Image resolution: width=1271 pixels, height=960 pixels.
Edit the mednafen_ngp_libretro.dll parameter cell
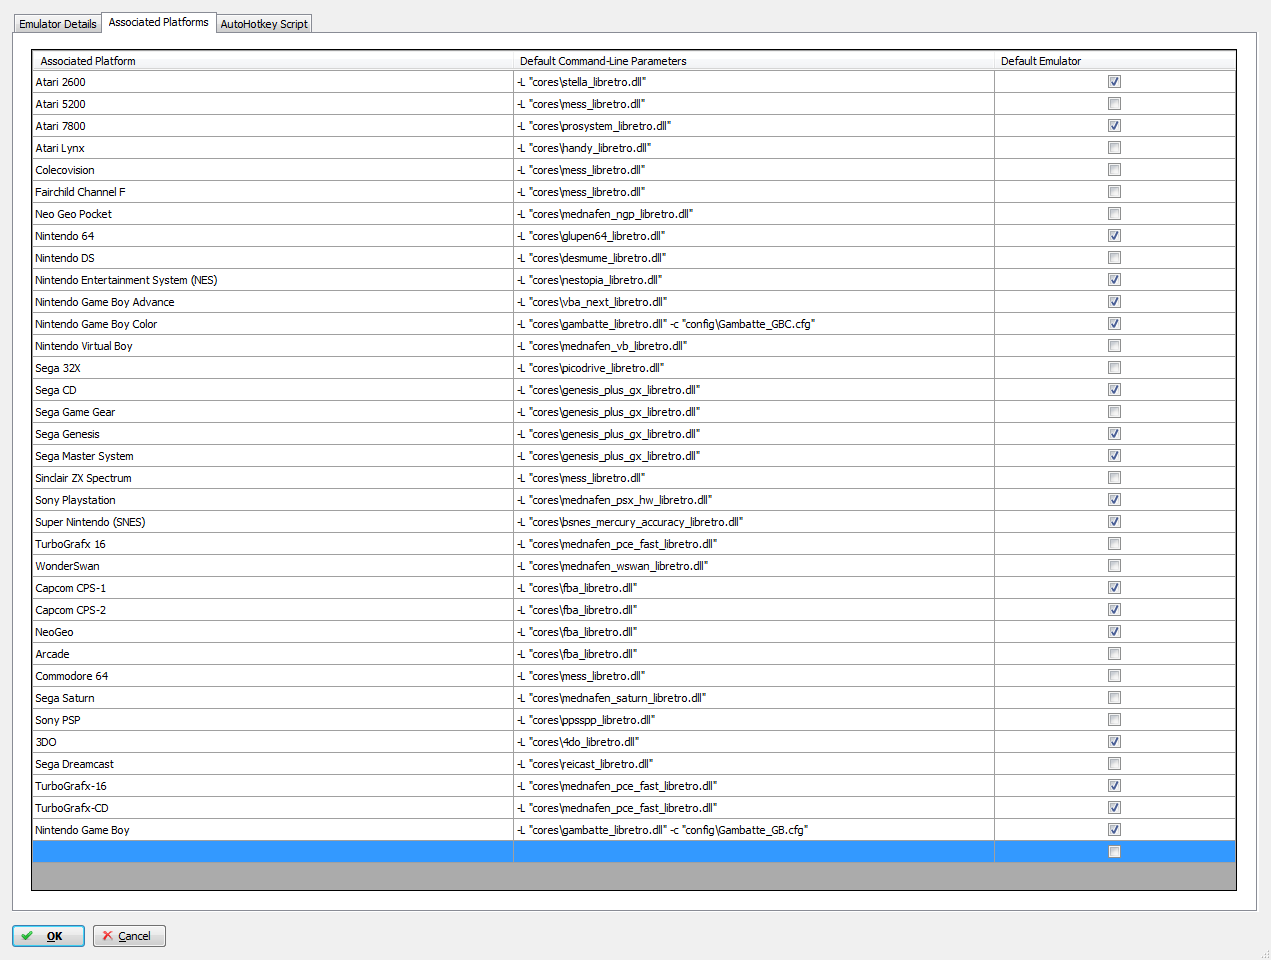[754, 214]
